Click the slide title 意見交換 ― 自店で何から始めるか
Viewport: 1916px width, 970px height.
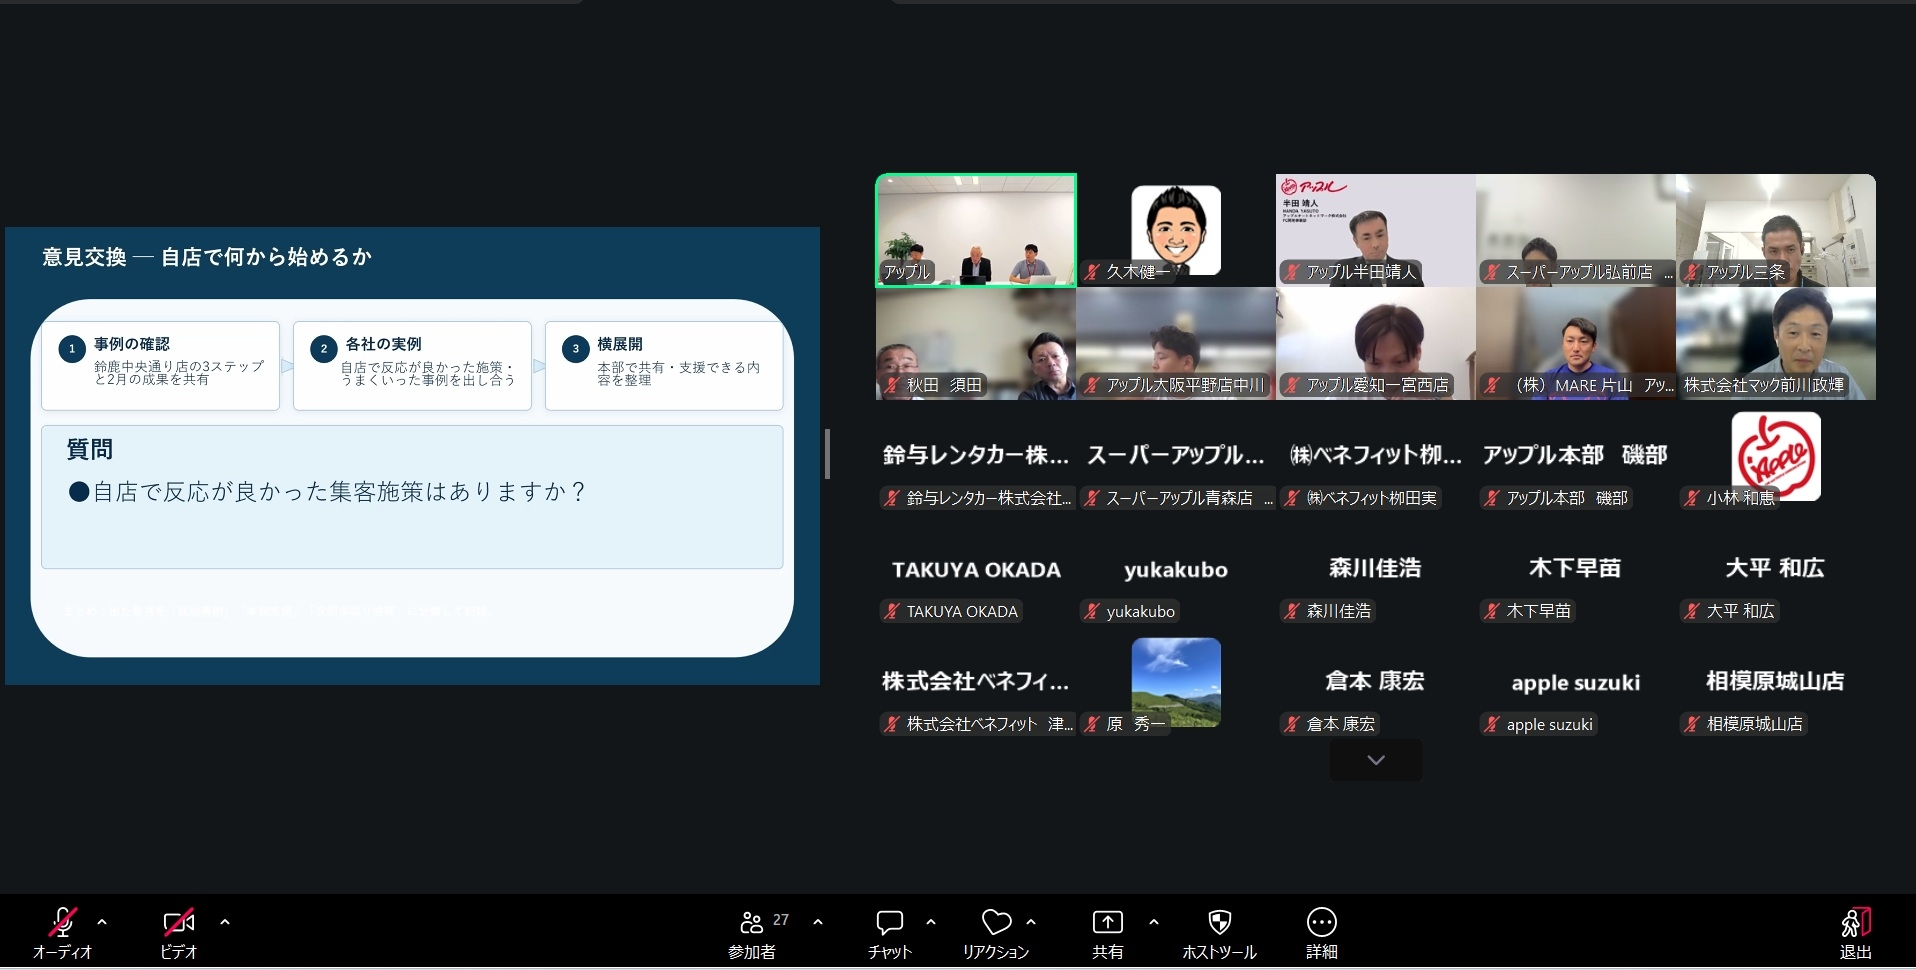(207, 257)
